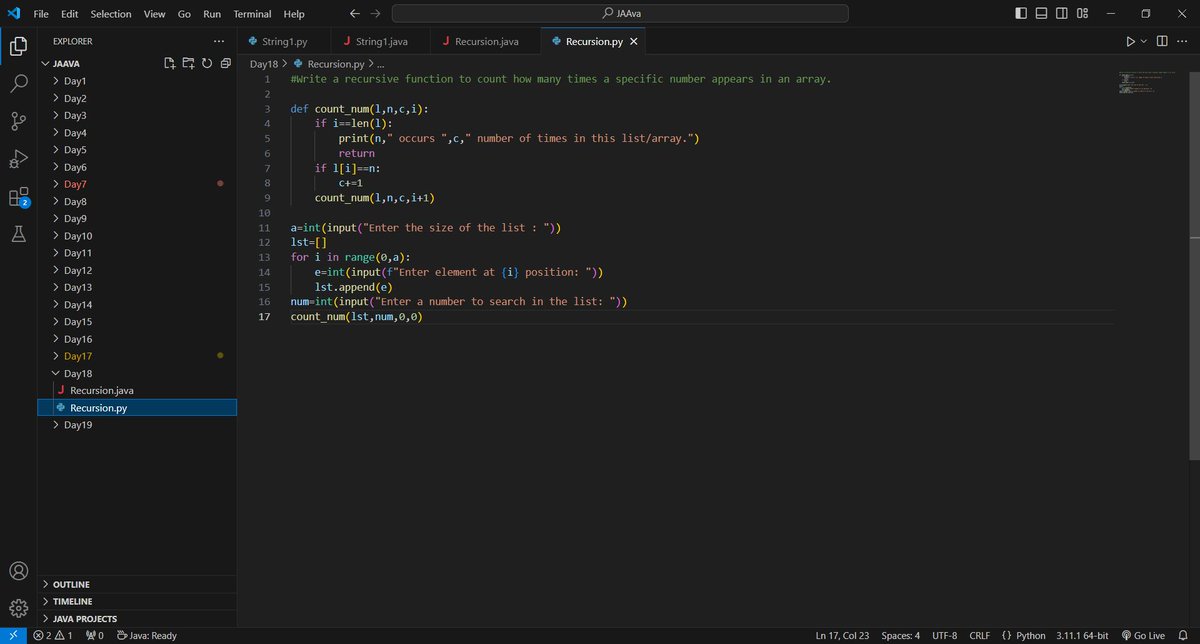
Task: Open the Explorer view in activity bar
Action: 18,46
